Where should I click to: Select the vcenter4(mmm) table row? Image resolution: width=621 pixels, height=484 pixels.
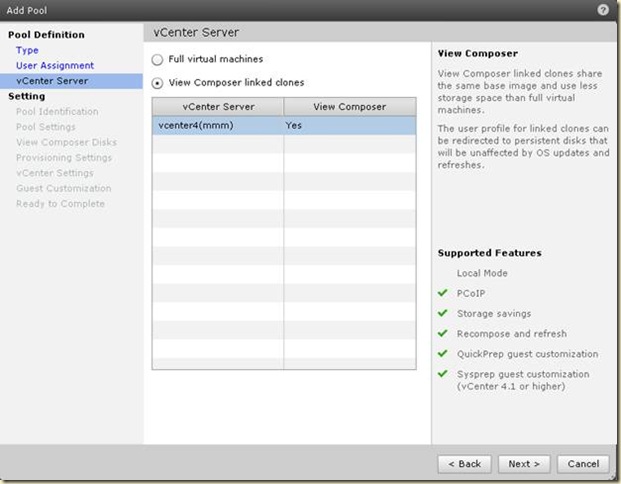pos(284,126)
